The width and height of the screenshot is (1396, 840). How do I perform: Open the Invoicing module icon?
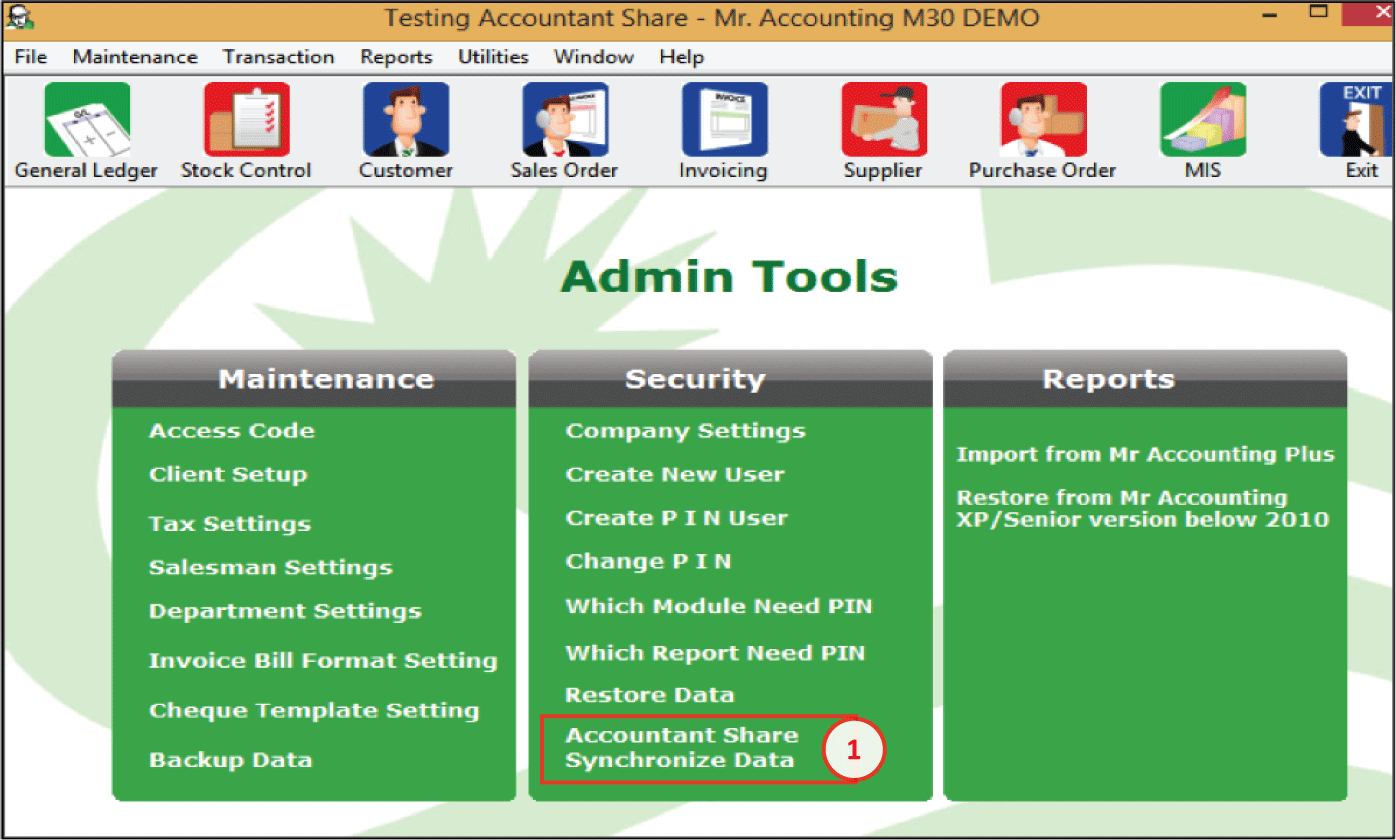tap(724, 120)
